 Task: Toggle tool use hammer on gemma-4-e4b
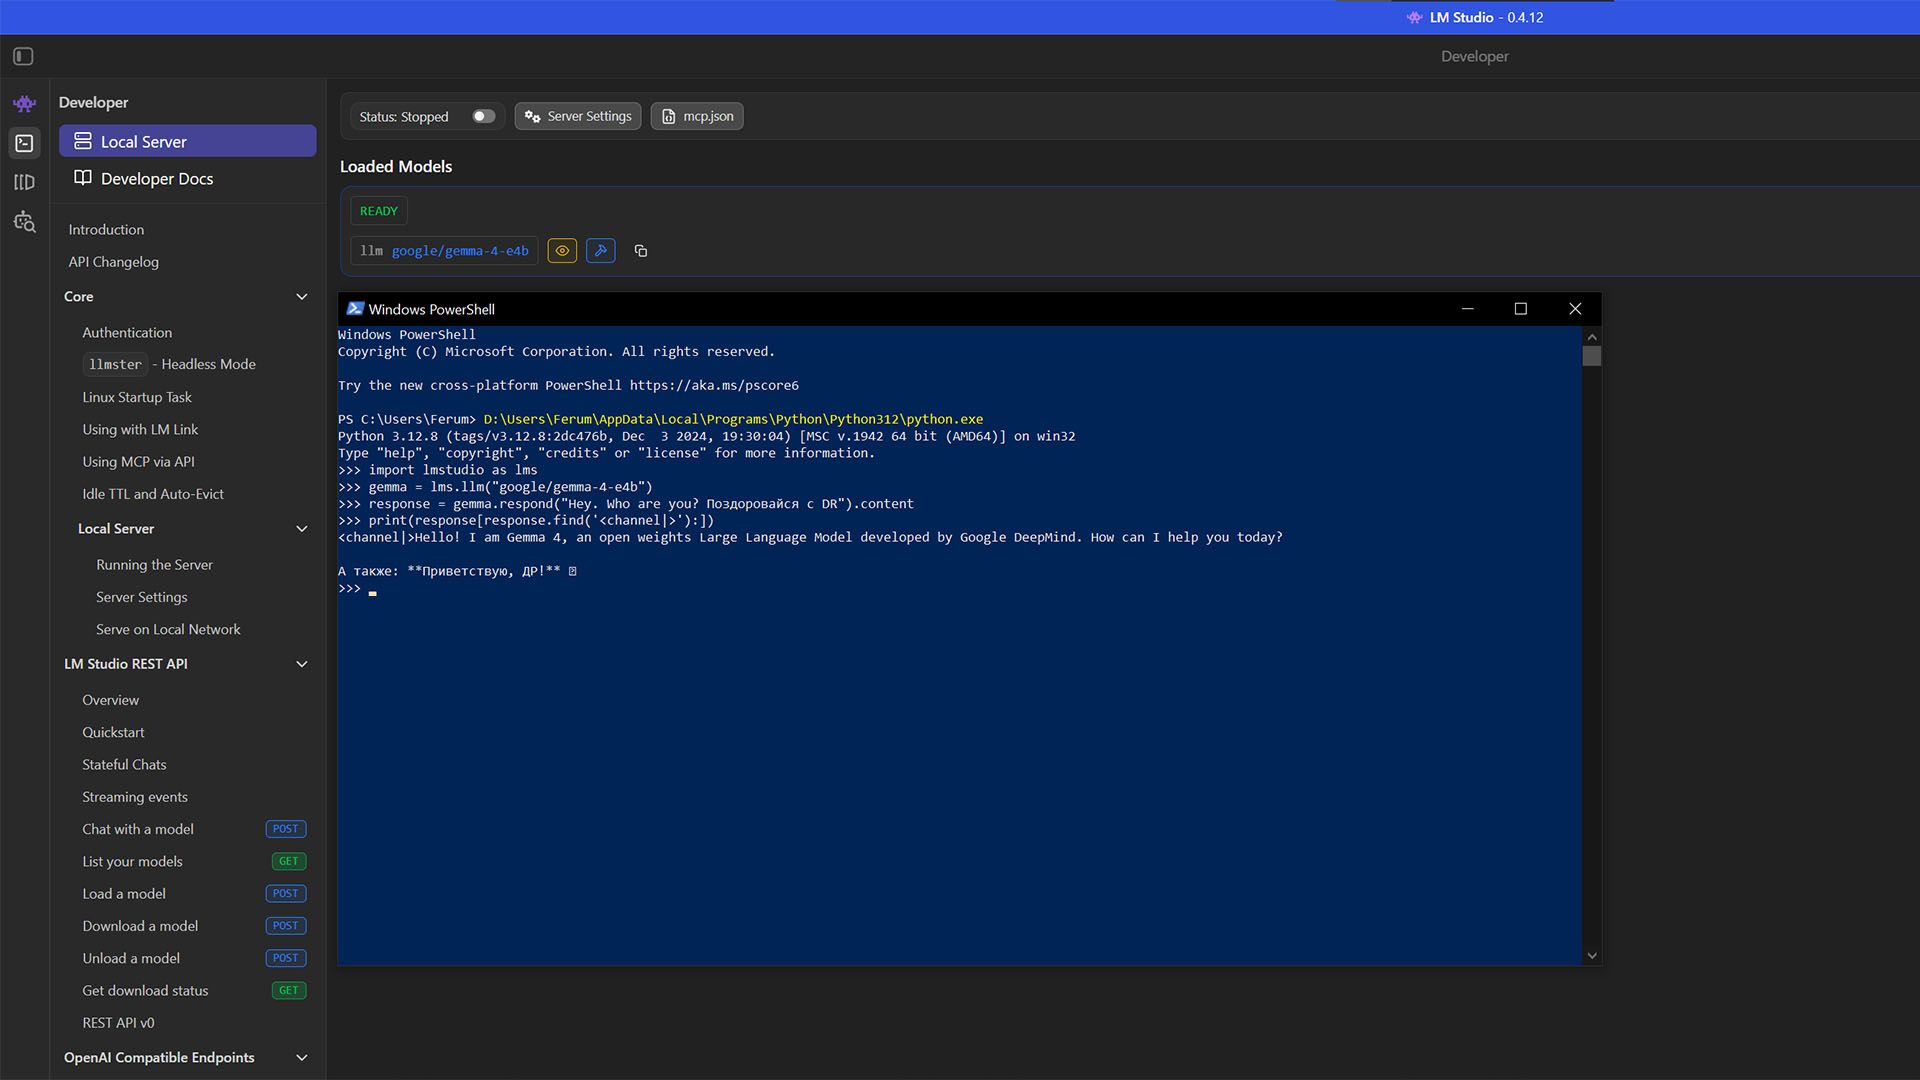pyautogui.click(x=600, y=251)
